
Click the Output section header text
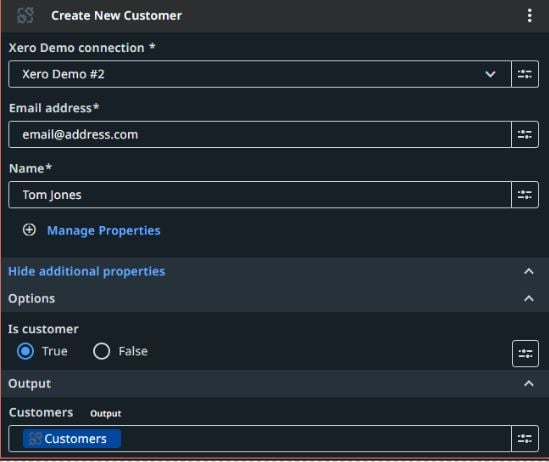[x=29, y=384]
